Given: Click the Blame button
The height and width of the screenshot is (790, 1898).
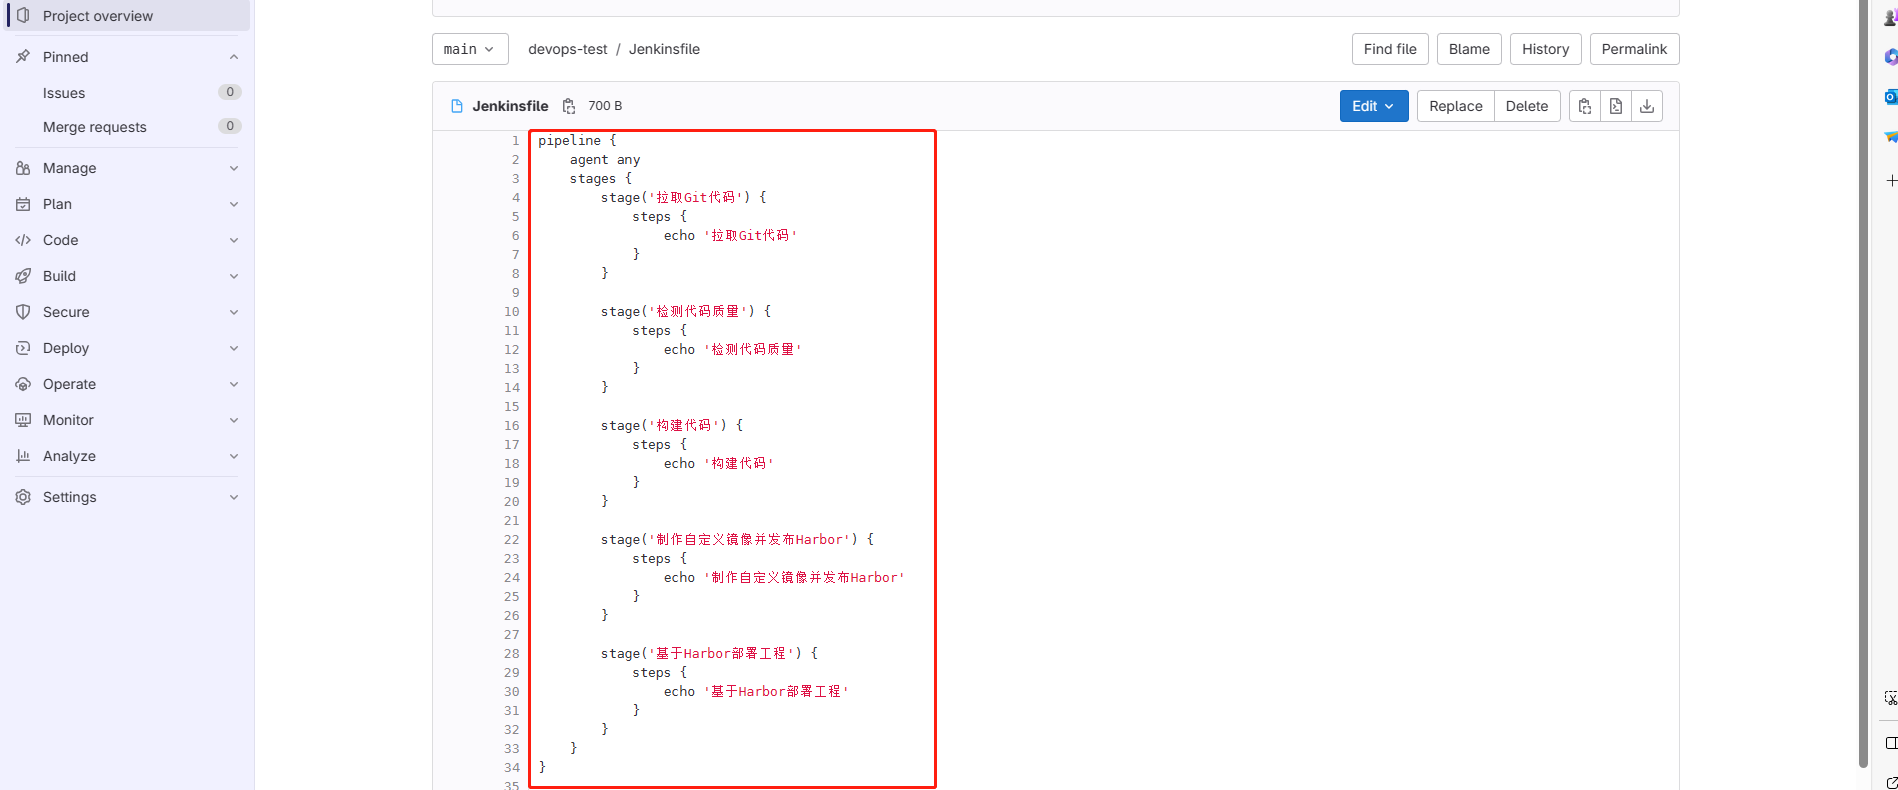Looking at the screenshot, I should [x=1468, y=49].
